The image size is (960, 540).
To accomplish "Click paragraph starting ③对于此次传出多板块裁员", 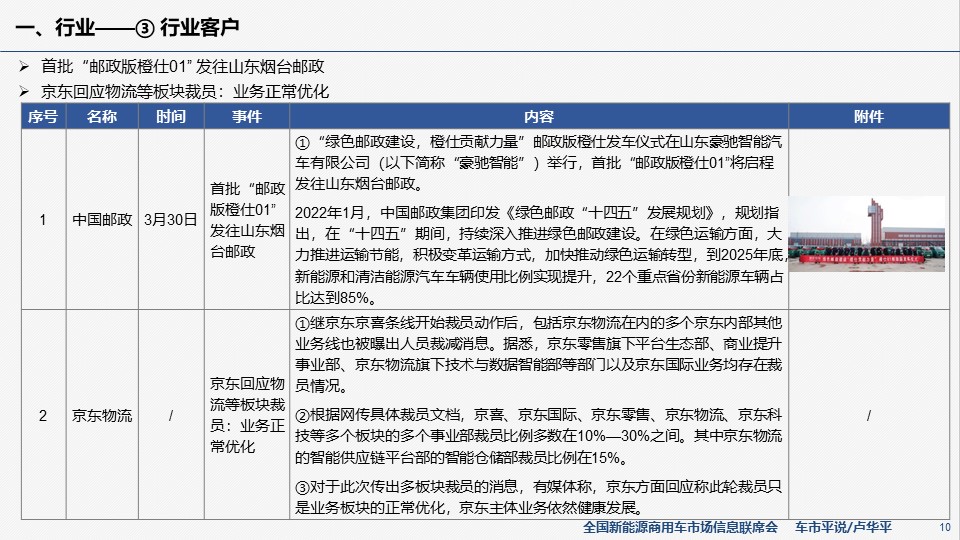I will pyautogui.click(x=539, y=497).
